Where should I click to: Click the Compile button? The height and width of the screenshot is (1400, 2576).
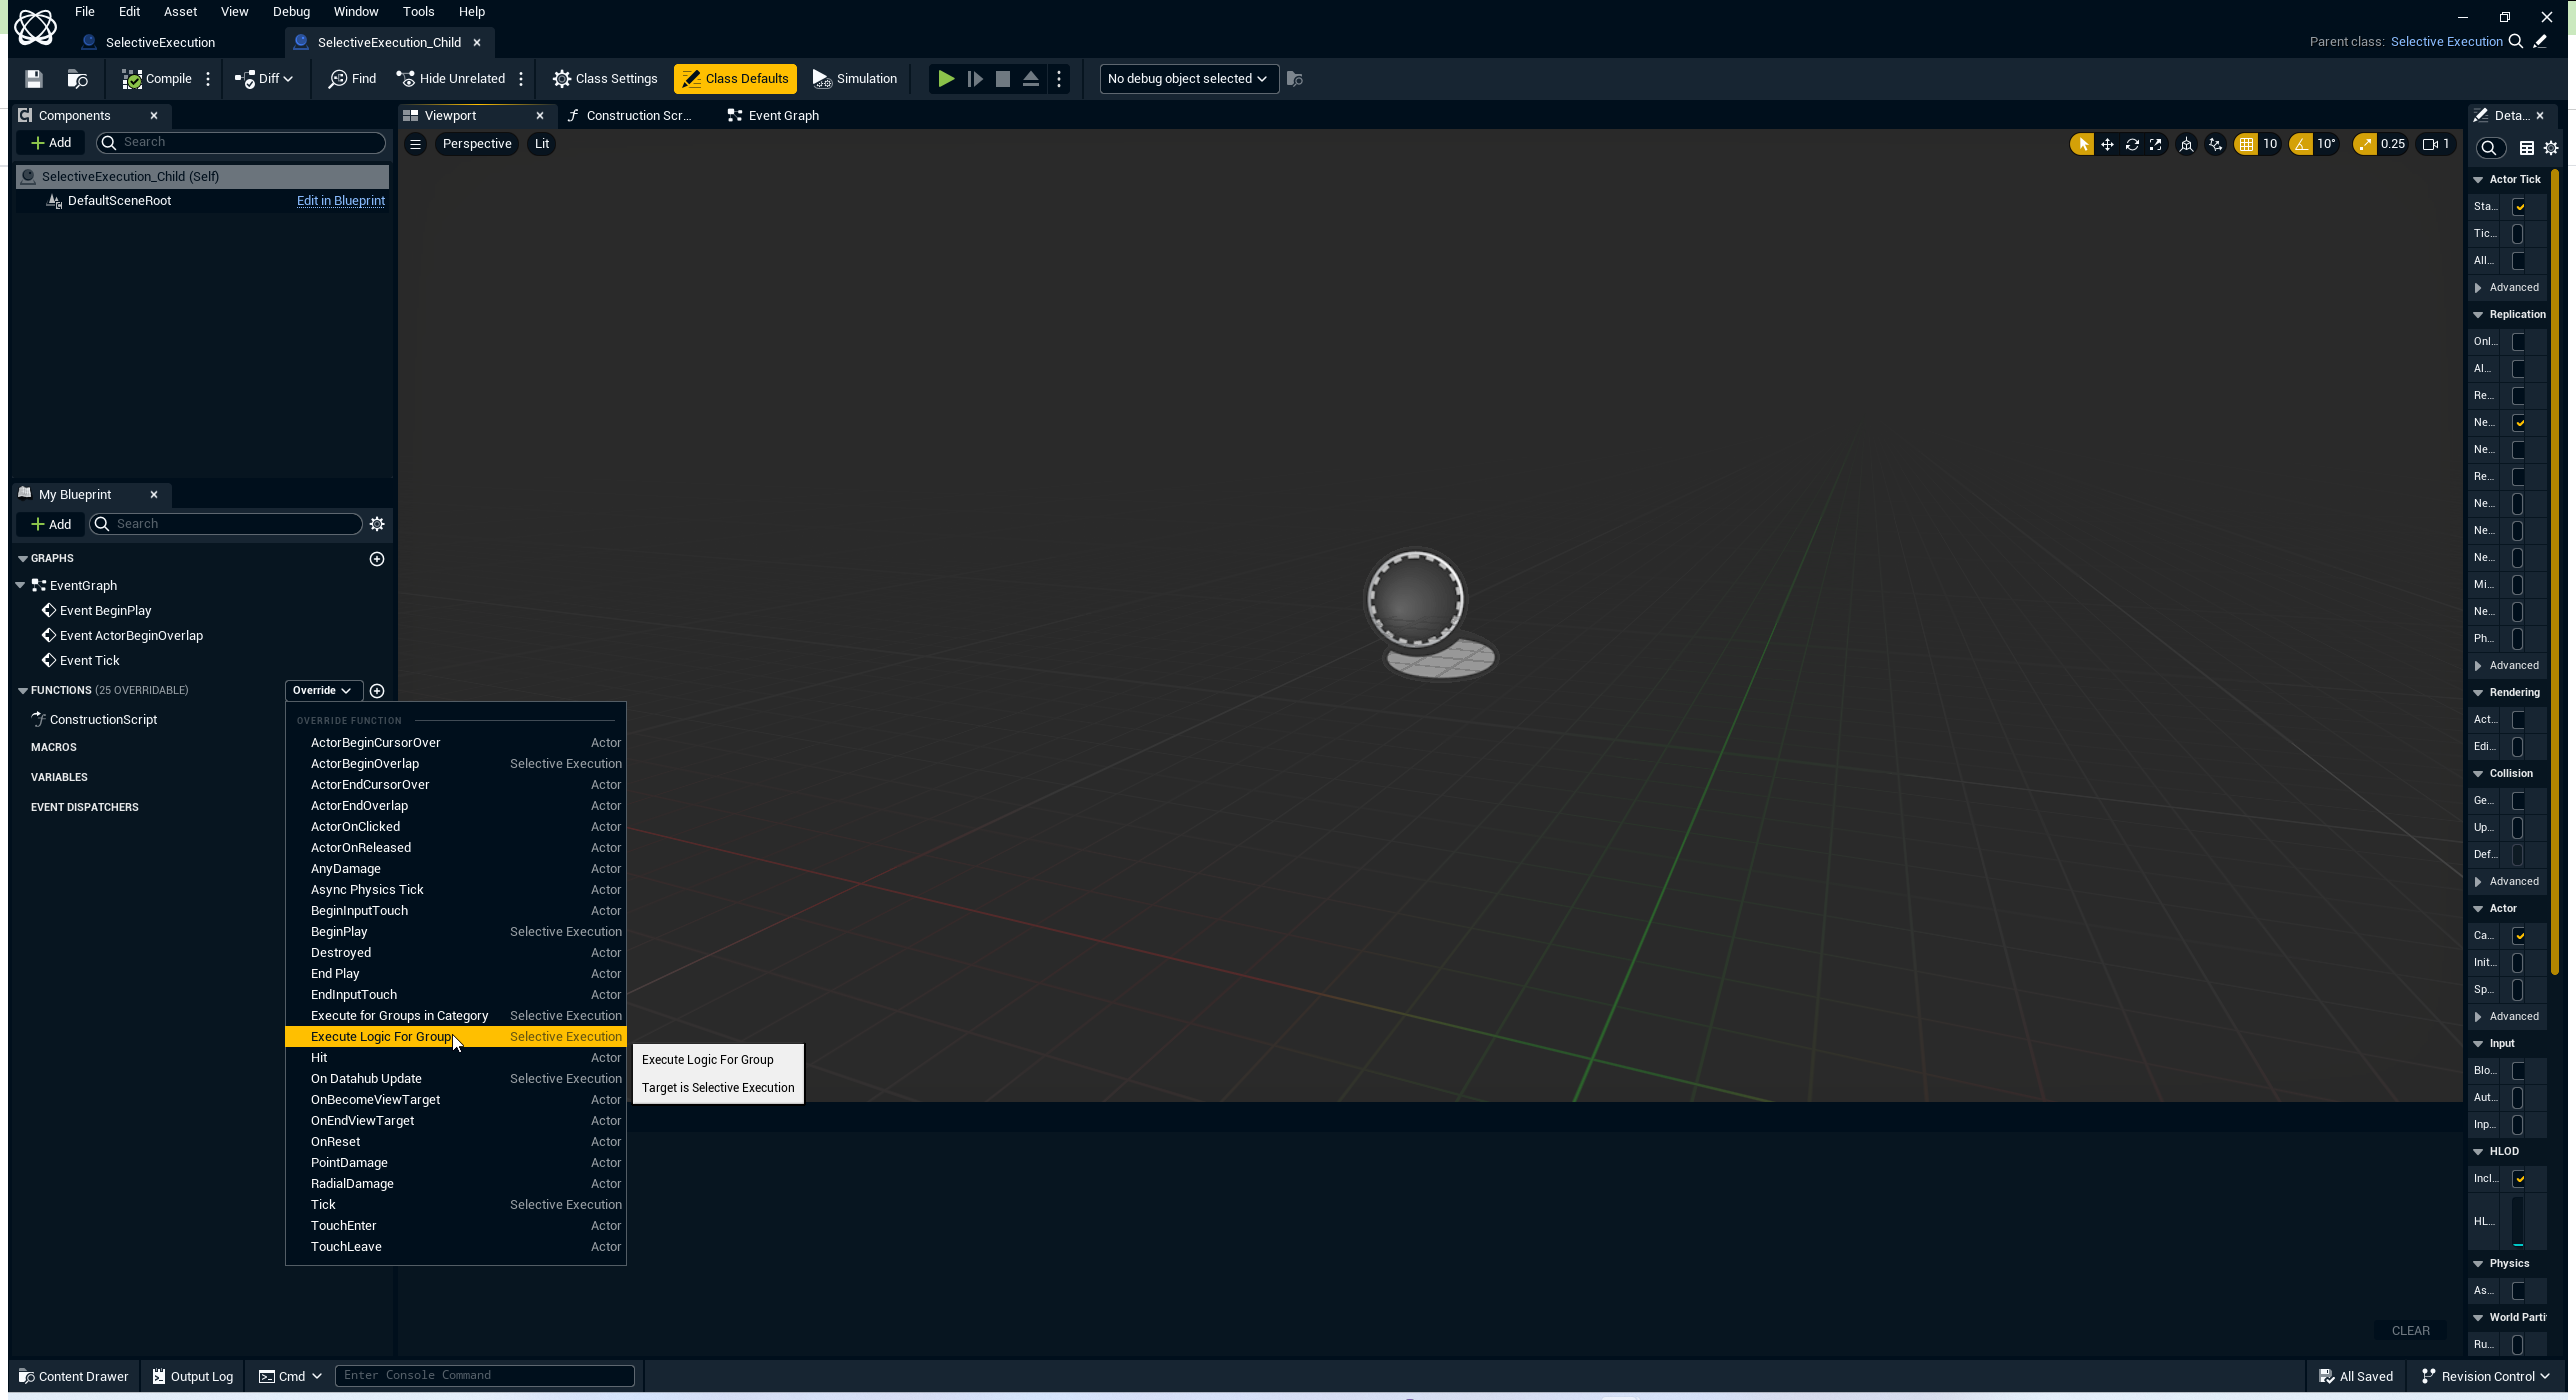(x=157, y=79)
